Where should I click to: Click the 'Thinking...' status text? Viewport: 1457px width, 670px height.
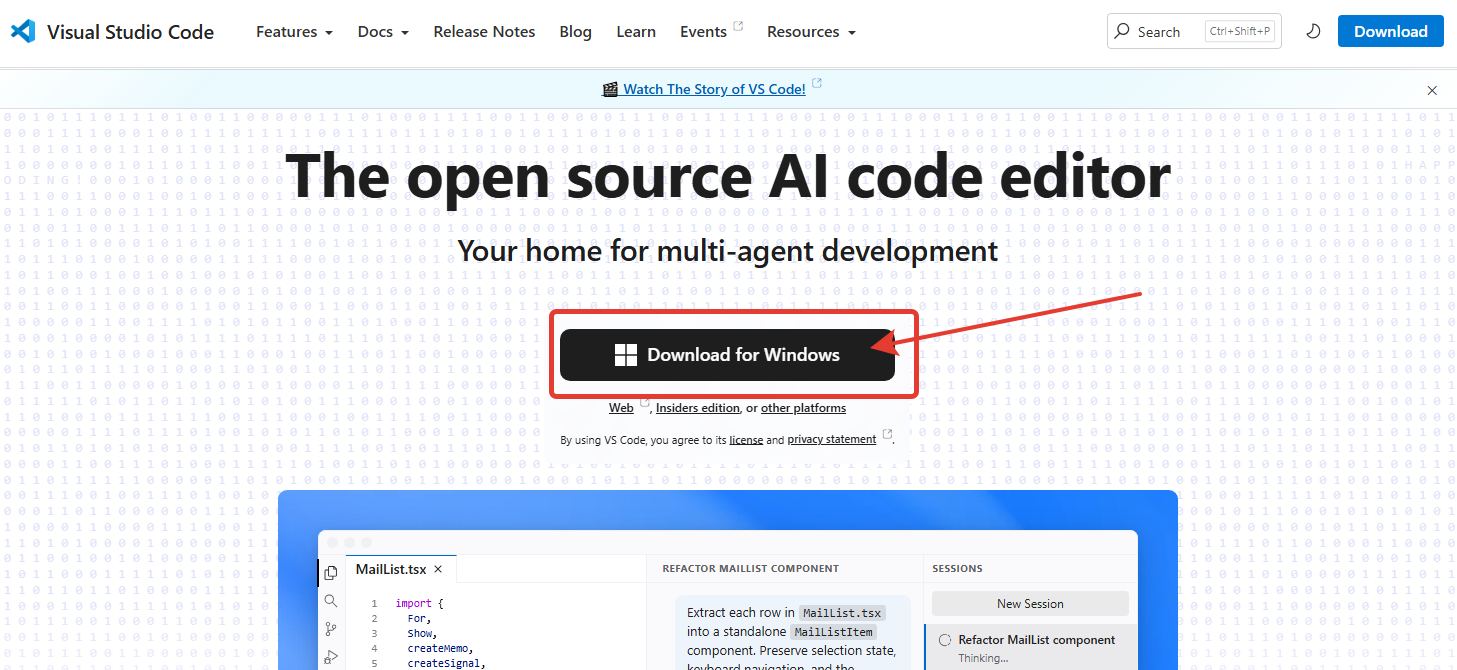click(983, 658)
